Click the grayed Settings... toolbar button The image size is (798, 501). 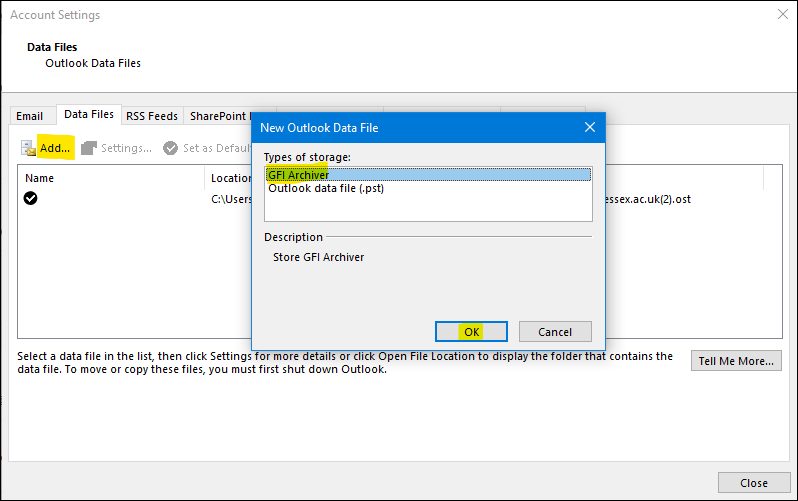[x=117, y=148]
